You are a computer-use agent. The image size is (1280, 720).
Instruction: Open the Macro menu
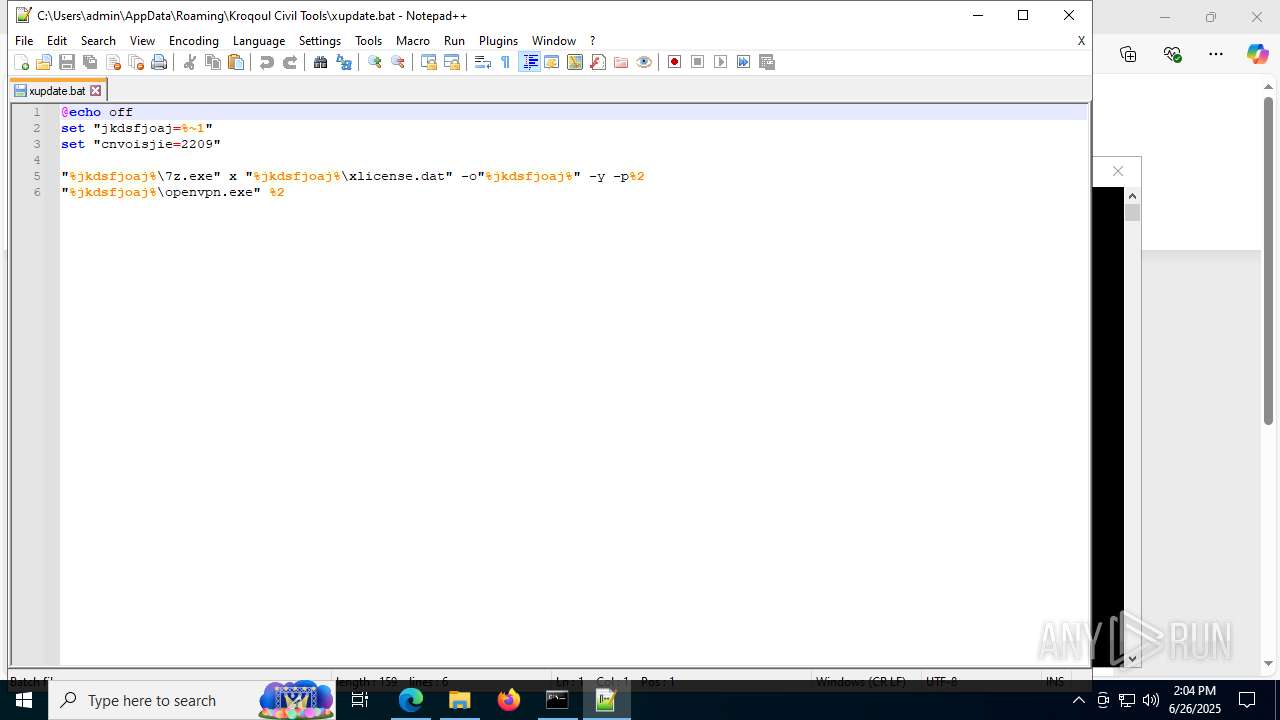(x=413, y=41)
